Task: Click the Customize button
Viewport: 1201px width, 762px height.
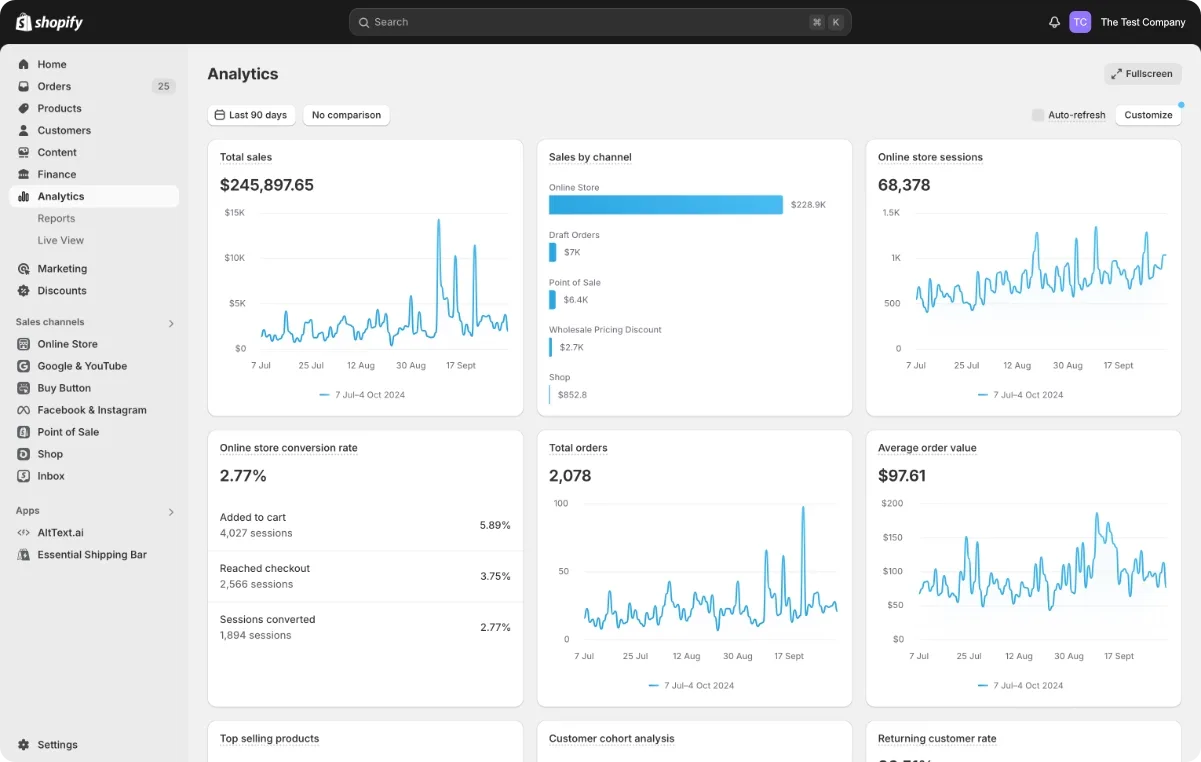Action: tap(1148, 115)
